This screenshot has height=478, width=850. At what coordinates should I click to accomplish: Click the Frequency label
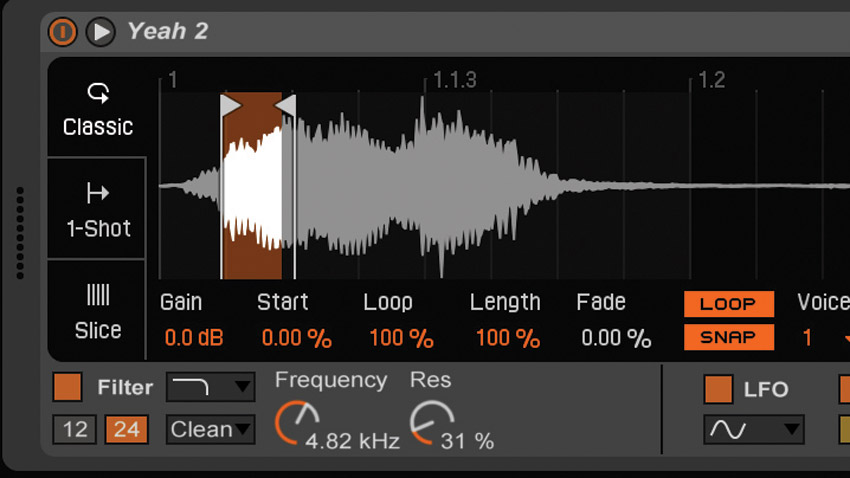[x=331, y=380]
